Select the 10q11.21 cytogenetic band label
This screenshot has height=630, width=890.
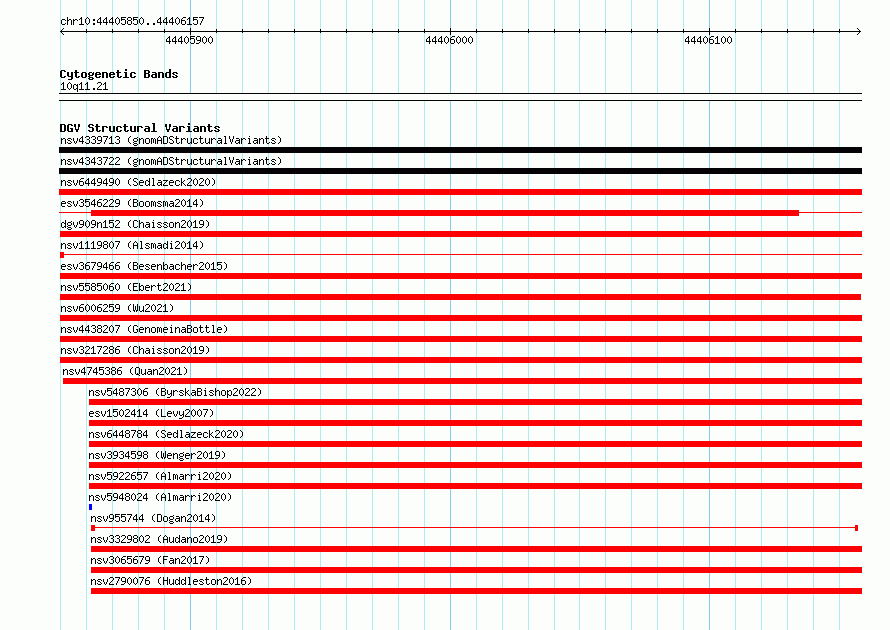84,86
